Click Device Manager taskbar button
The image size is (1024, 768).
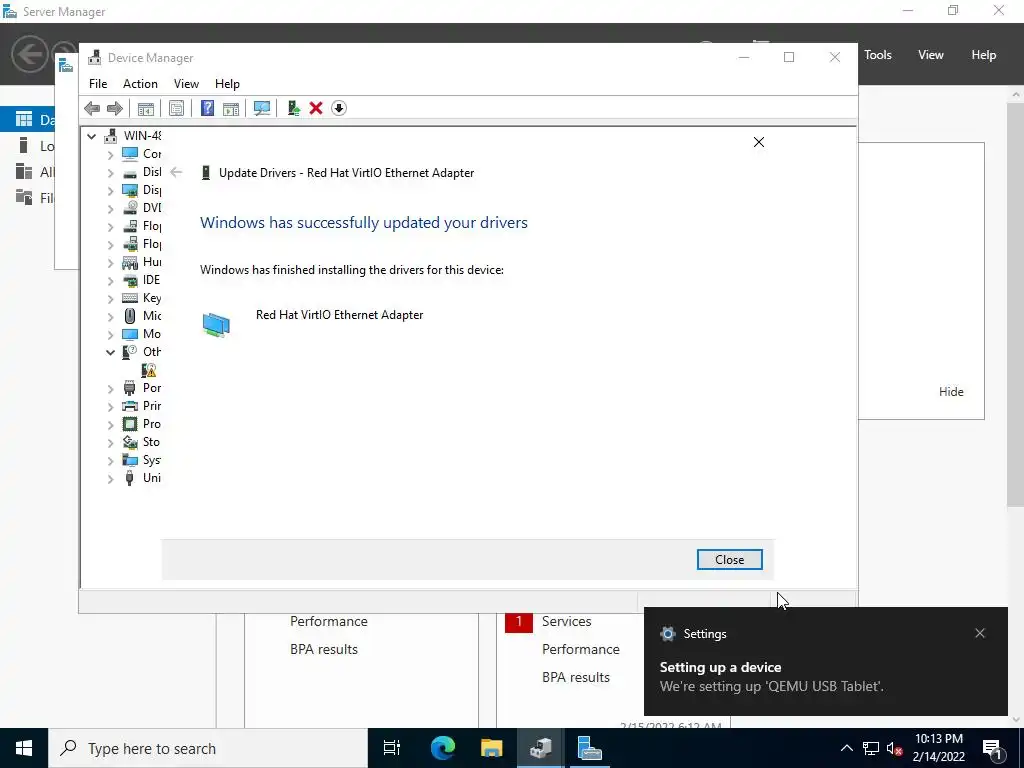click(540, 748)
